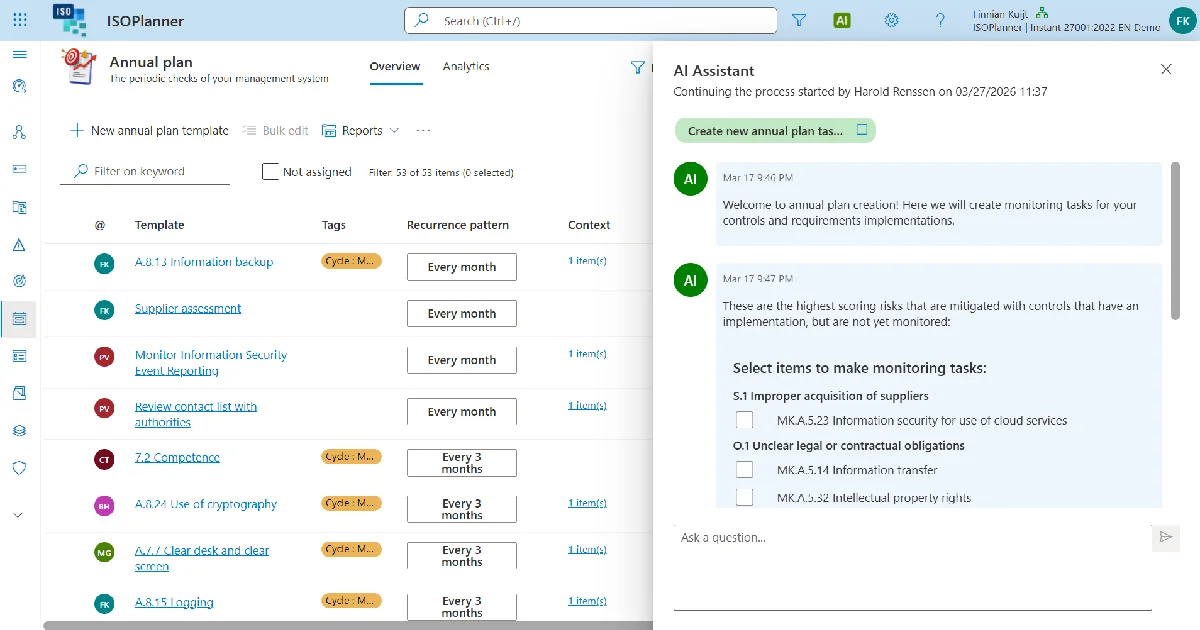Open settings gear in top bar
The width and height of the screenshot is (1200, 630).
(892, 20)
